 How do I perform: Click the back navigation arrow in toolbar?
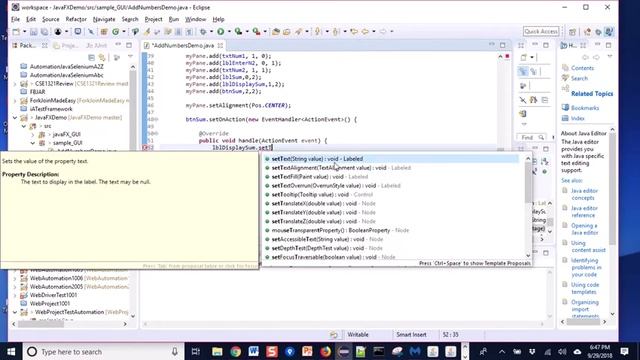tap(365, 31)
